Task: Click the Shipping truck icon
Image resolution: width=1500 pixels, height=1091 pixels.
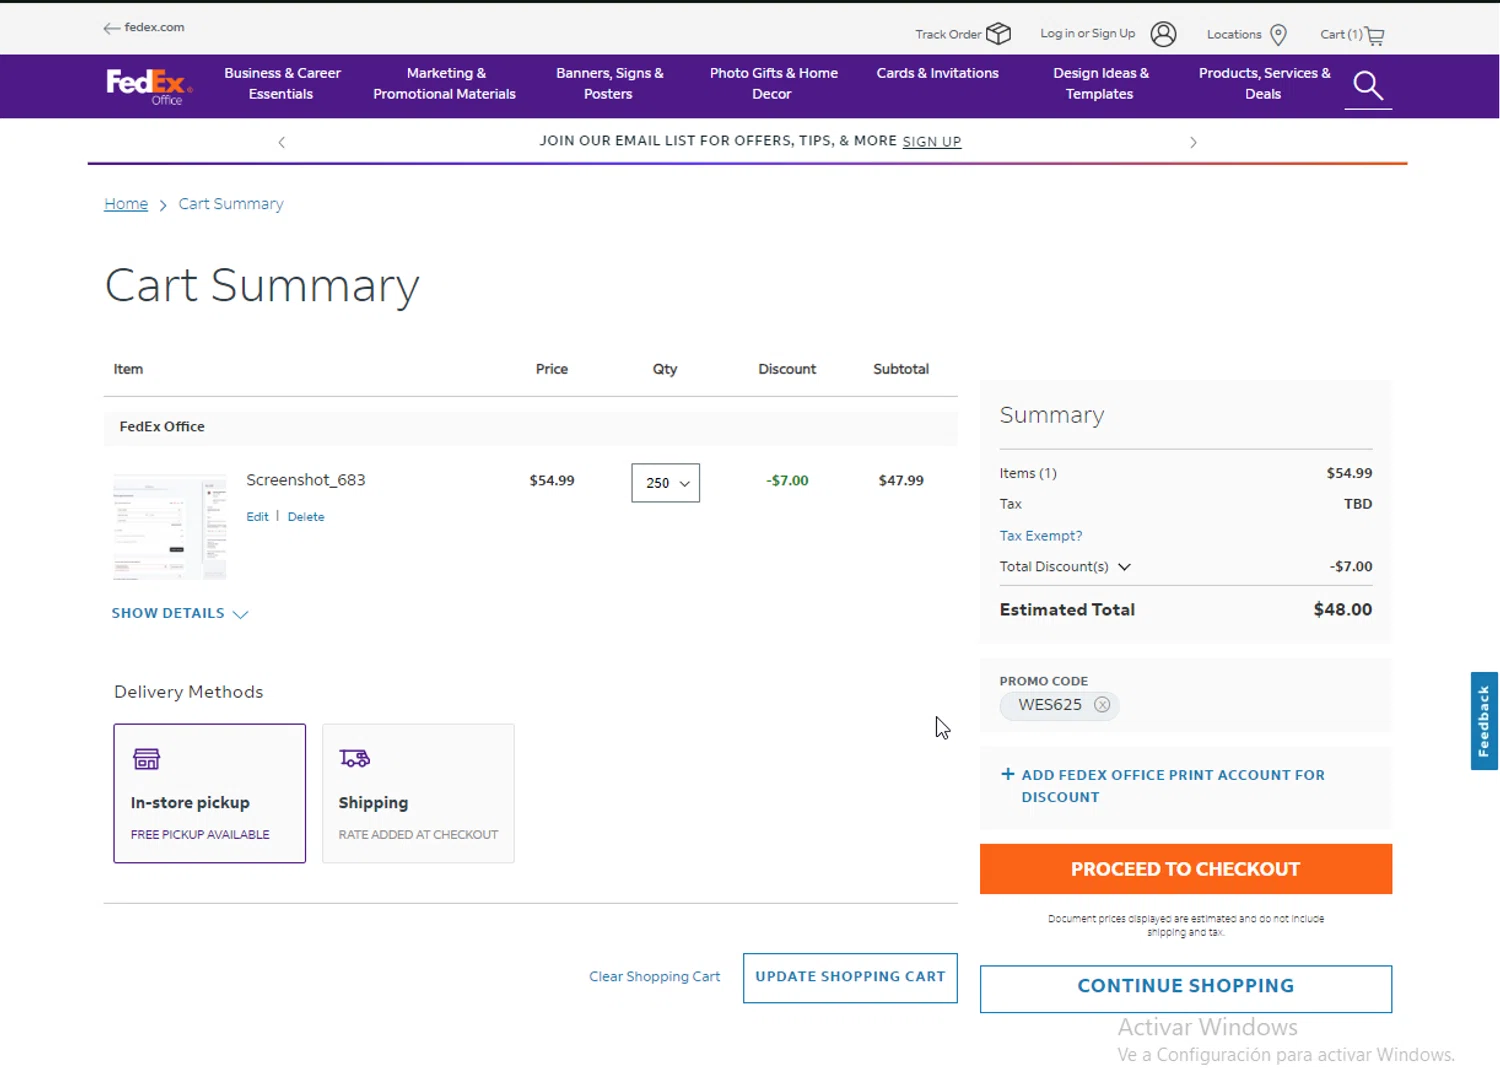Action: coord(355,759)
